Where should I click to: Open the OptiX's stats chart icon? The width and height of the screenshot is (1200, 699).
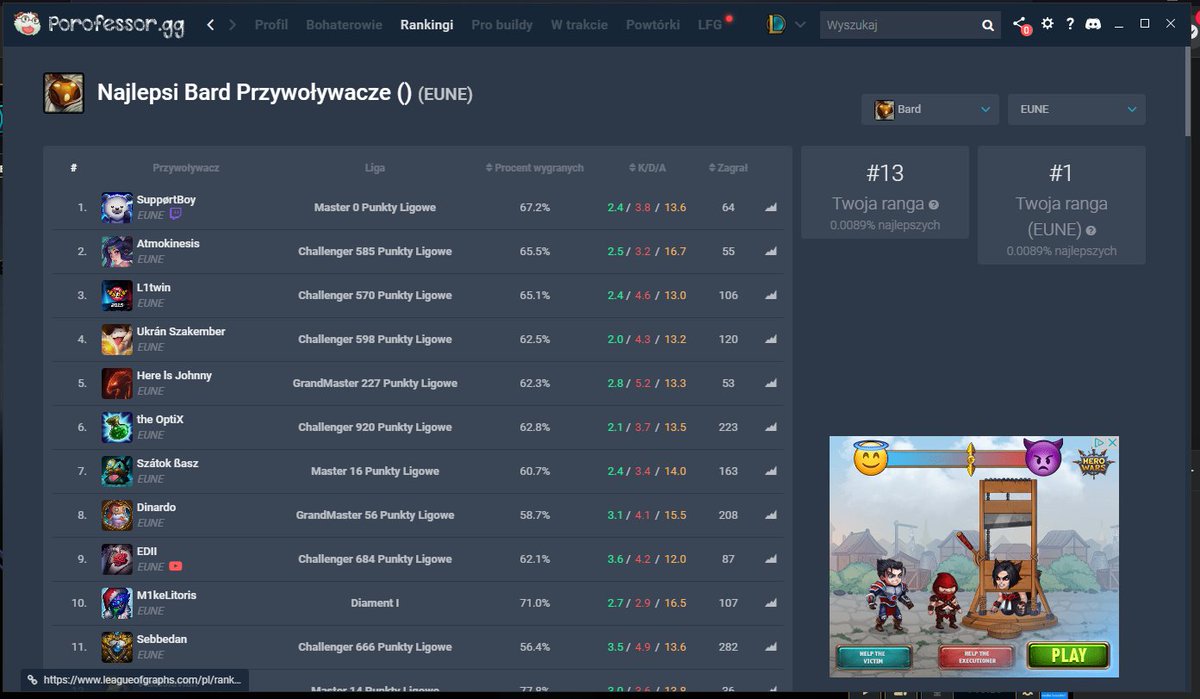point(771,428)
